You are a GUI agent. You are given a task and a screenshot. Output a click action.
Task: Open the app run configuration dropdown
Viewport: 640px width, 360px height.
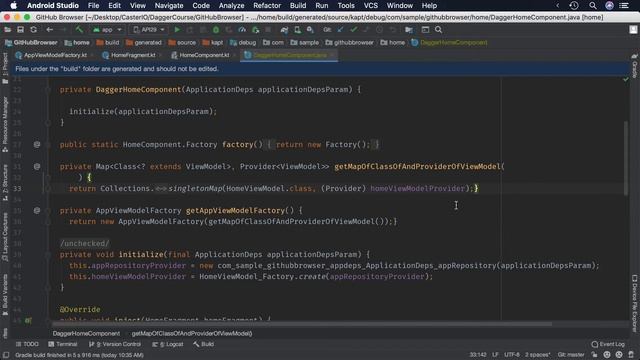pos(107,30)
